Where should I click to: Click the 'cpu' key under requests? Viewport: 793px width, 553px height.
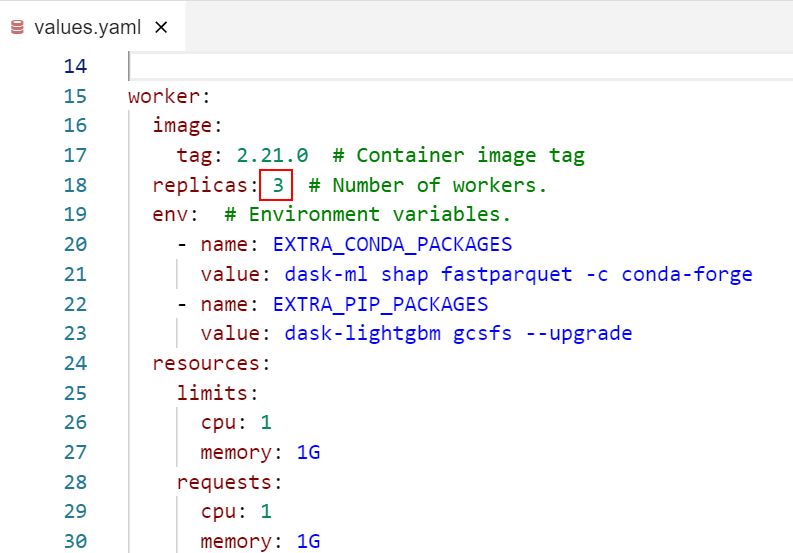(x=218, y=512)
